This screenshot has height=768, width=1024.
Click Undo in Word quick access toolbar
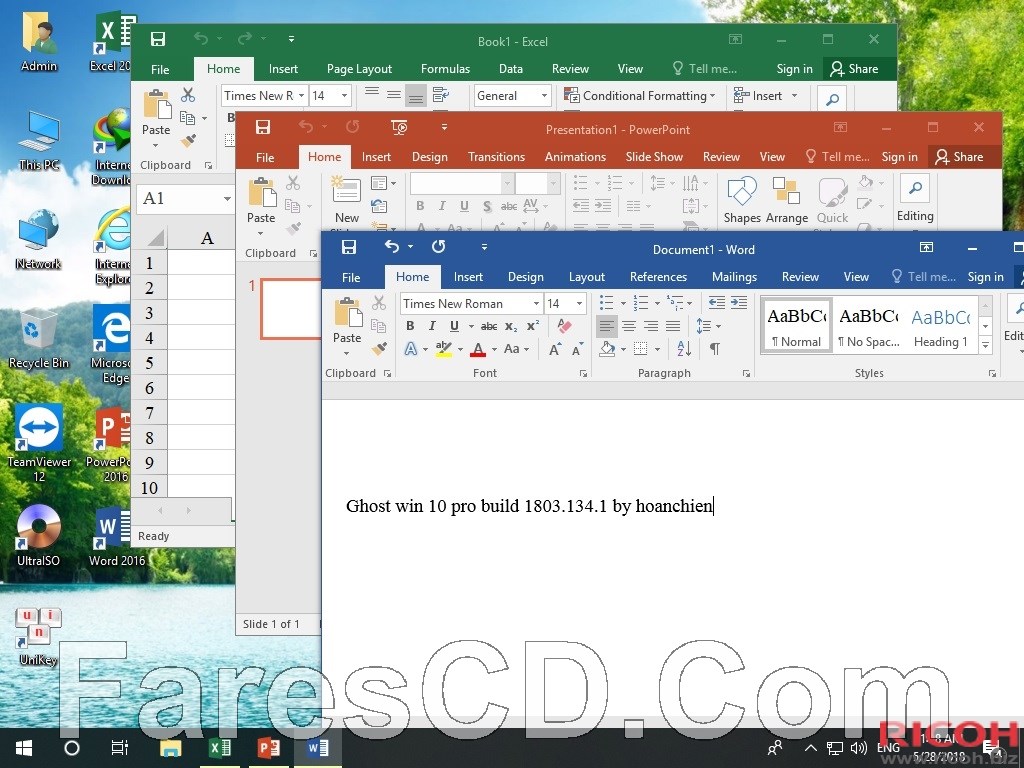[x=392, y=246]
